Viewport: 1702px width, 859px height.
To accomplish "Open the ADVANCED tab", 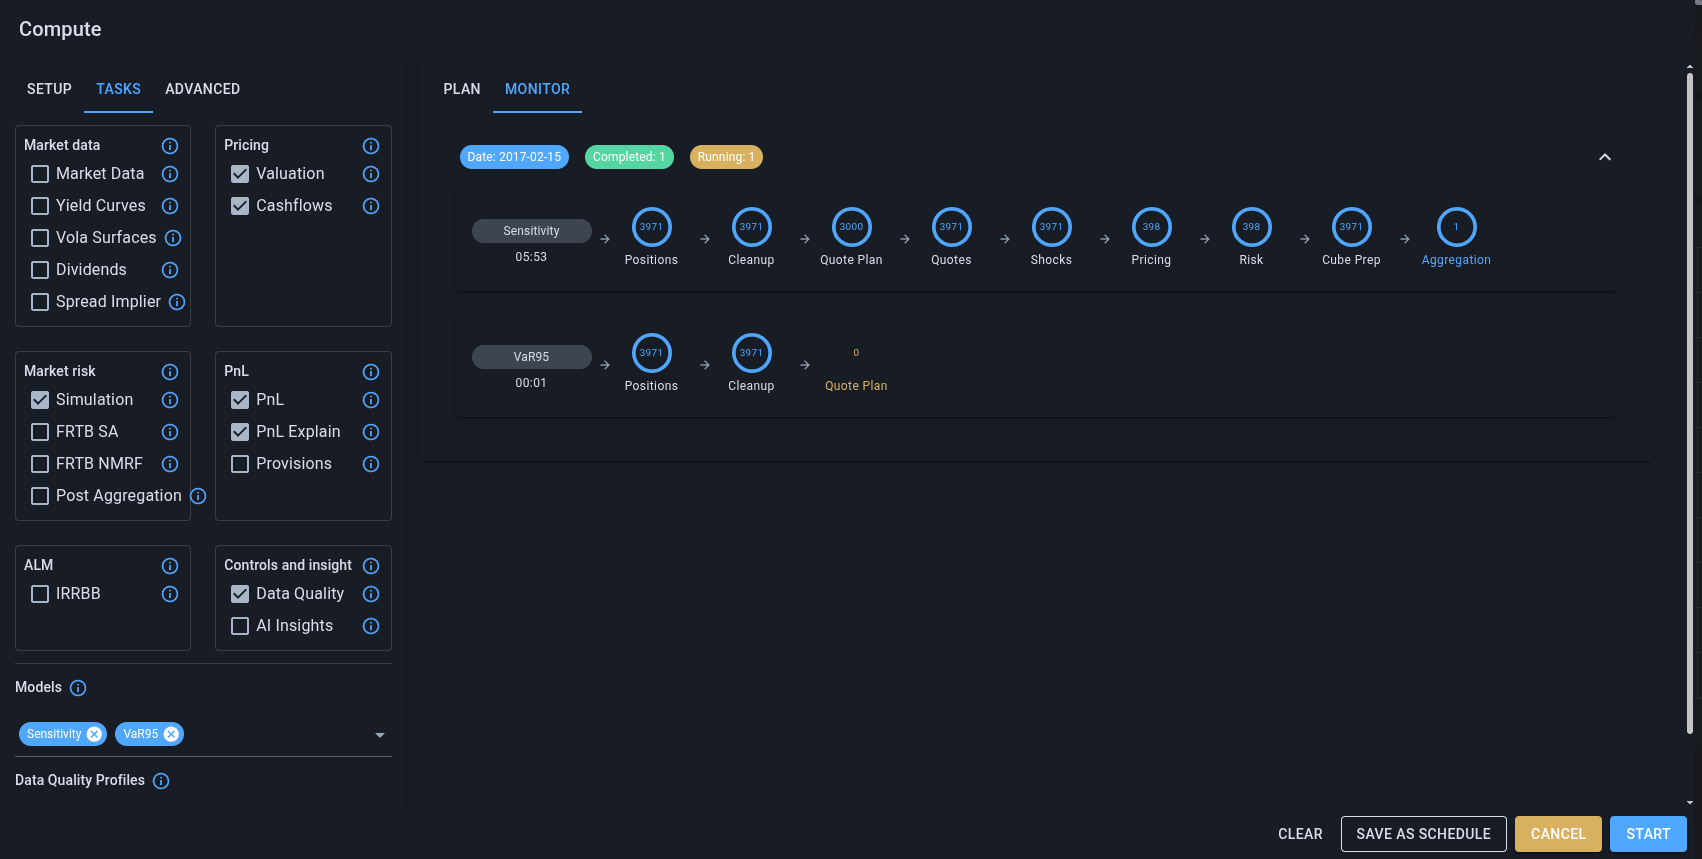I will [x=202, y=89].
